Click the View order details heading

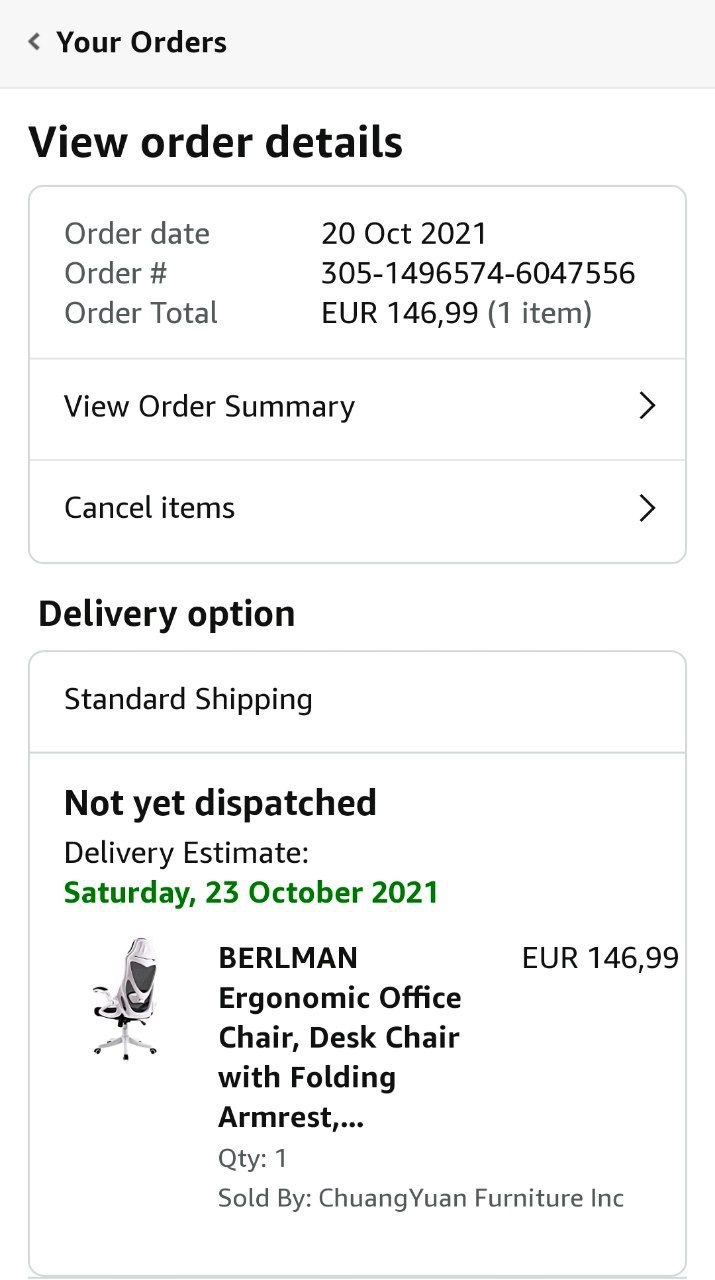click(215, 142)
